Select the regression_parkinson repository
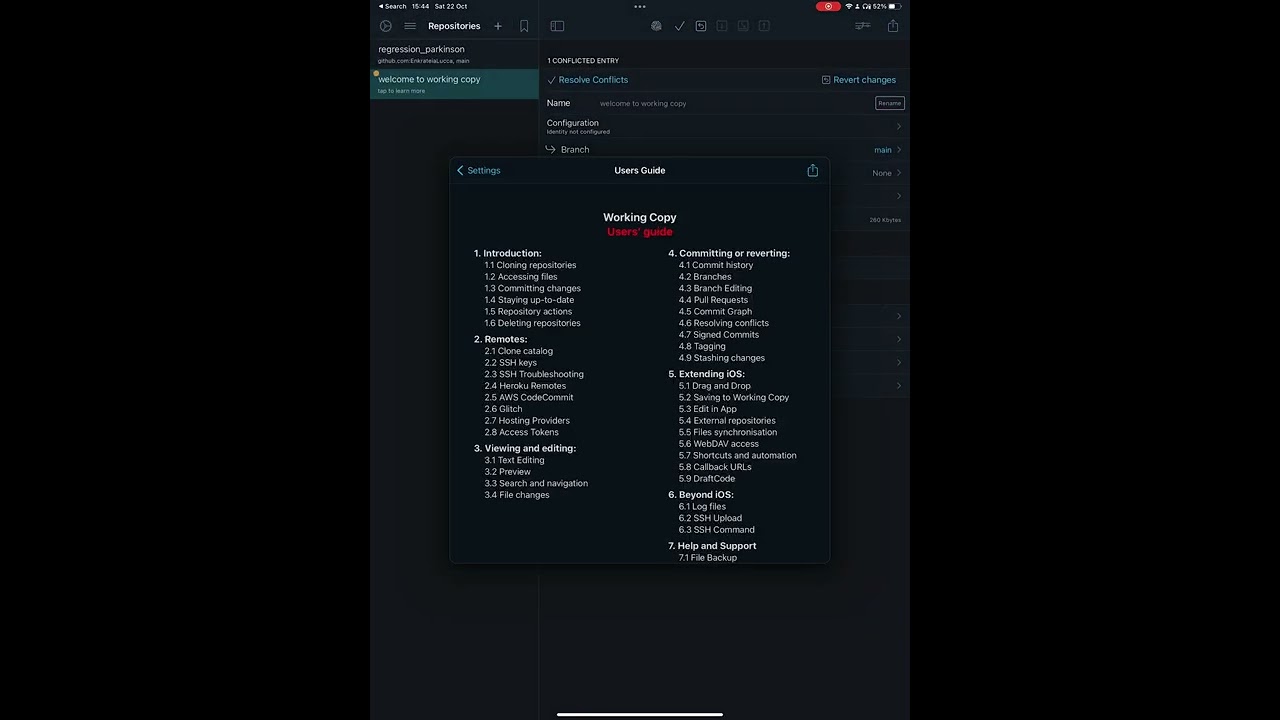This screenshot has height=720, width=1280. [x=455, y=54]
